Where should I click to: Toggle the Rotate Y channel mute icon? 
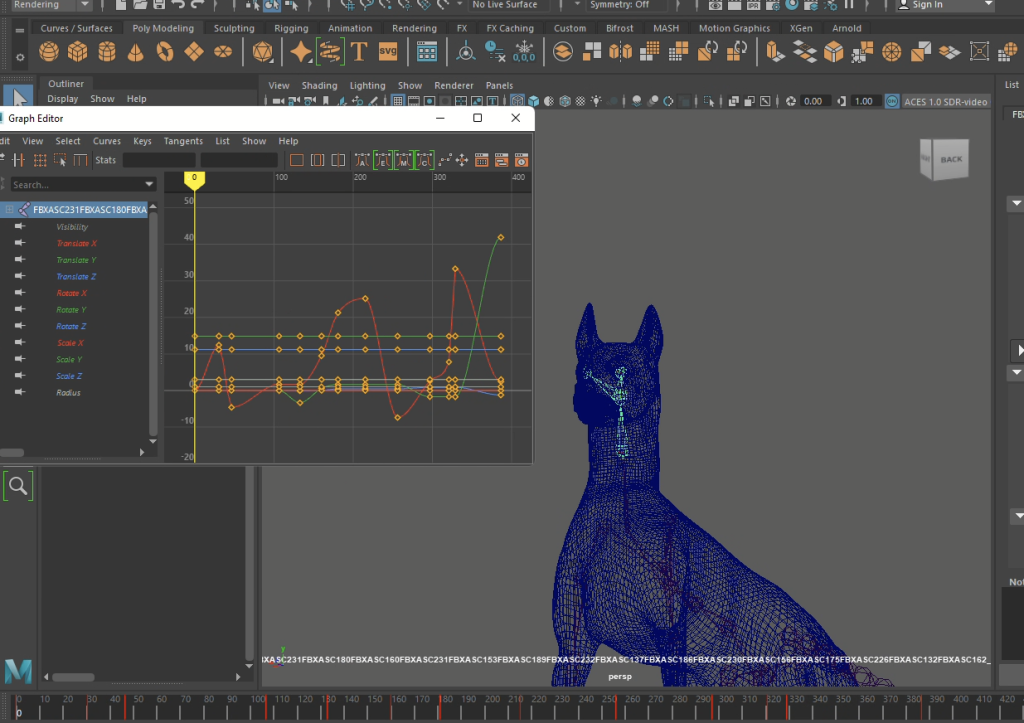[x=19, y=310]
